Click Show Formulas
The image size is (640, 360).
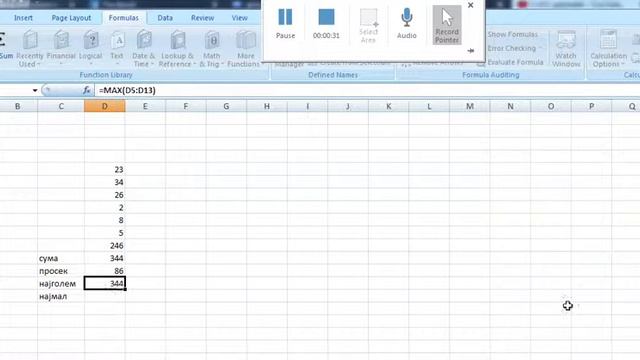pos(512,34)
